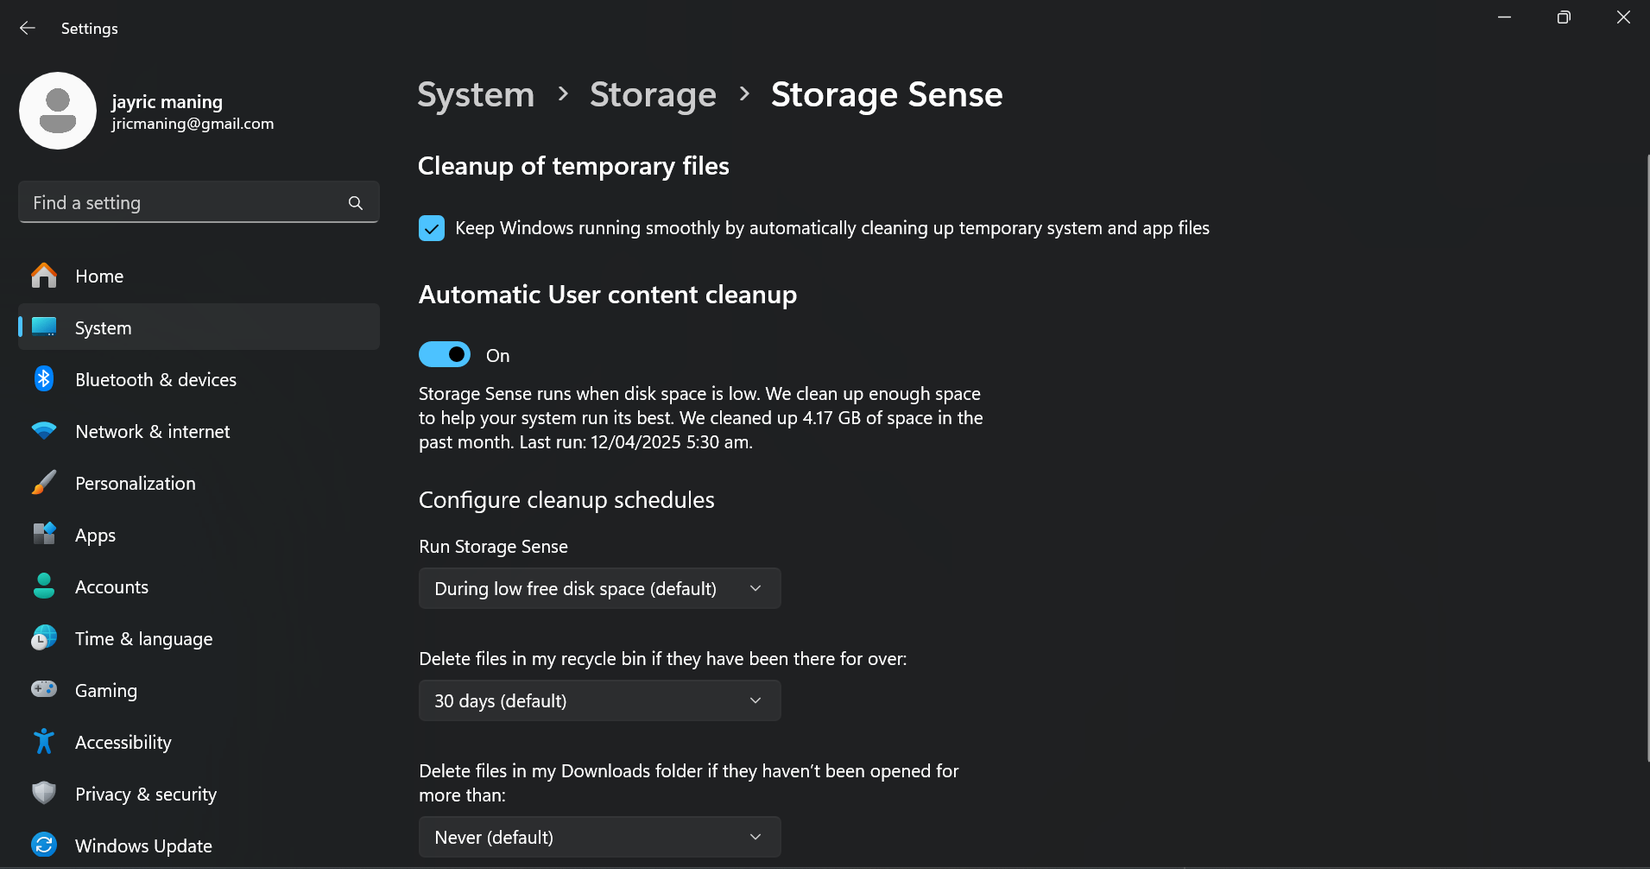The image size is (1650, 869).
Task: Open the Privacy & security shield icon
Action: click(44, 793)
